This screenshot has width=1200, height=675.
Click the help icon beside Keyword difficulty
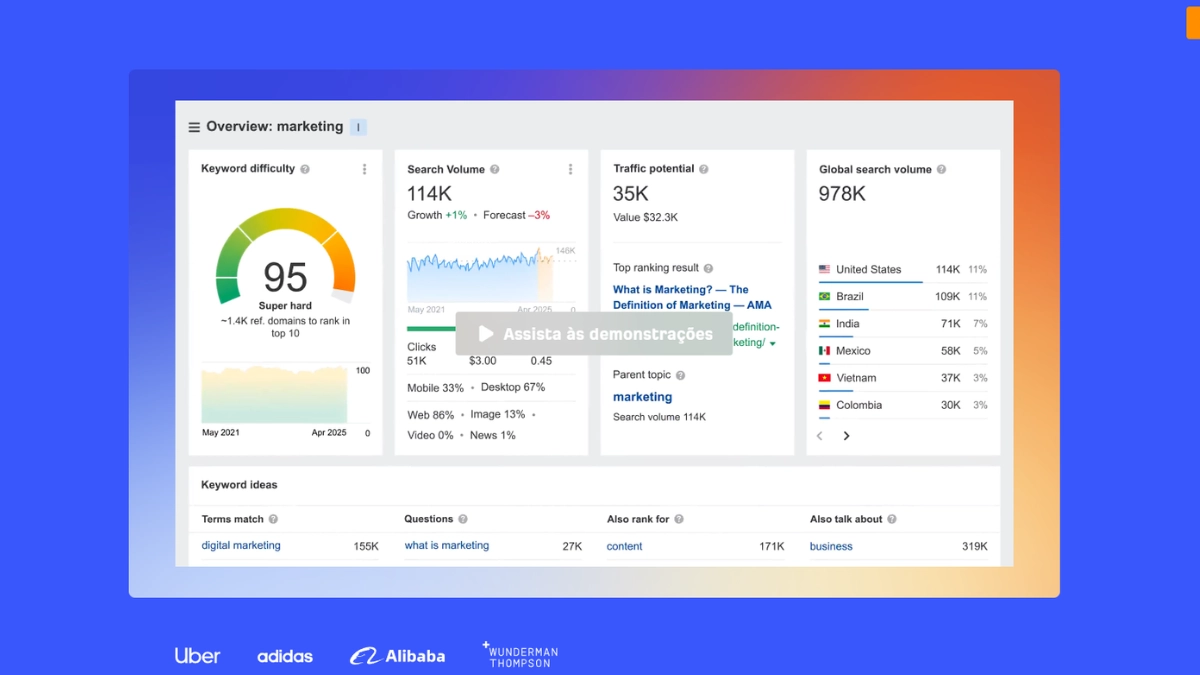click(x=305, y=169)
